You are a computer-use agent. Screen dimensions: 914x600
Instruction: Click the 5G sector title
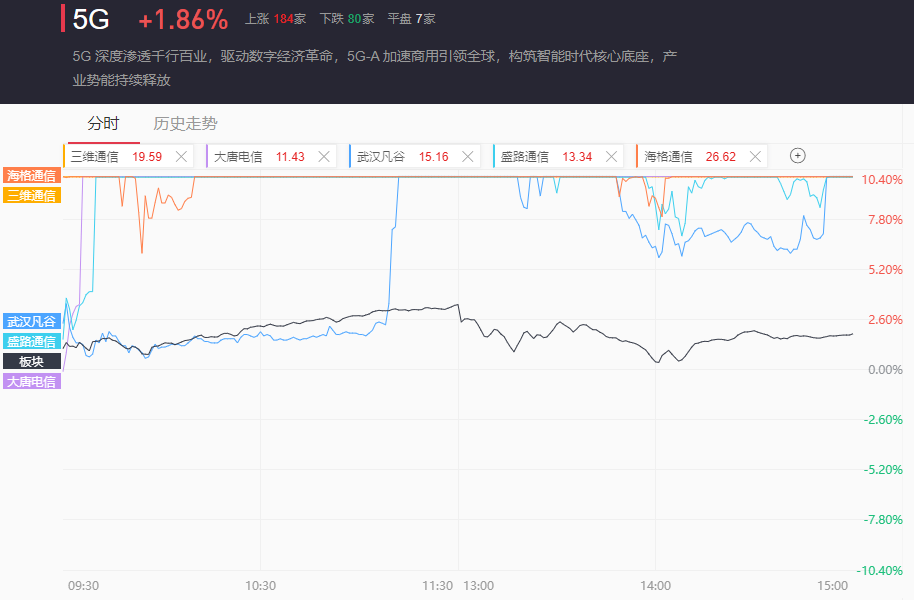[91, 19]
